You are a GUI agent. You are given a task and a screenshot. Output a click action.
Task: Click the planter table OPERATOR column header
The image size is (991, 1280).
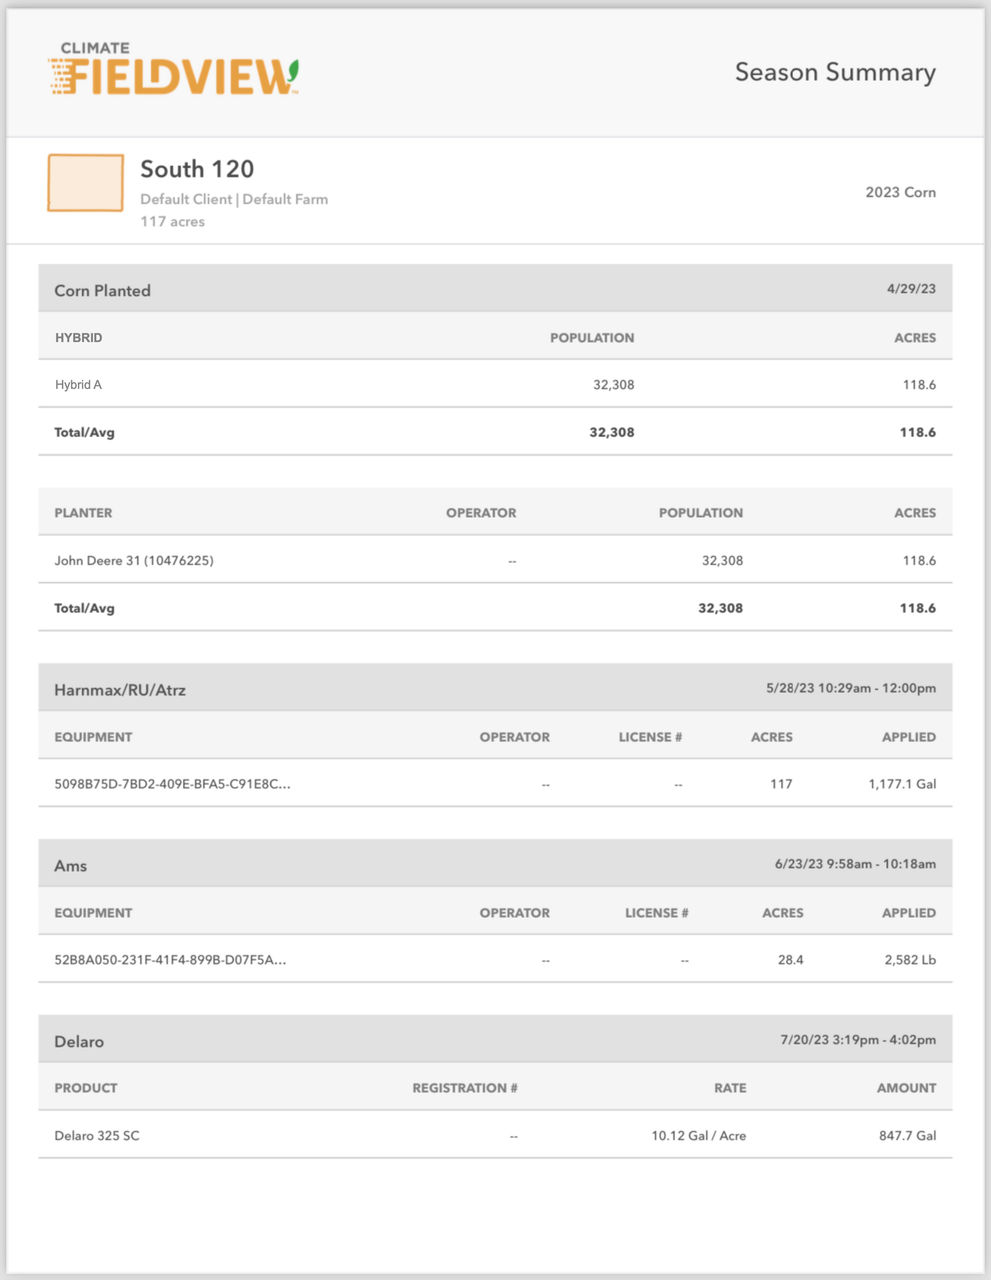[x=481, y=513]
